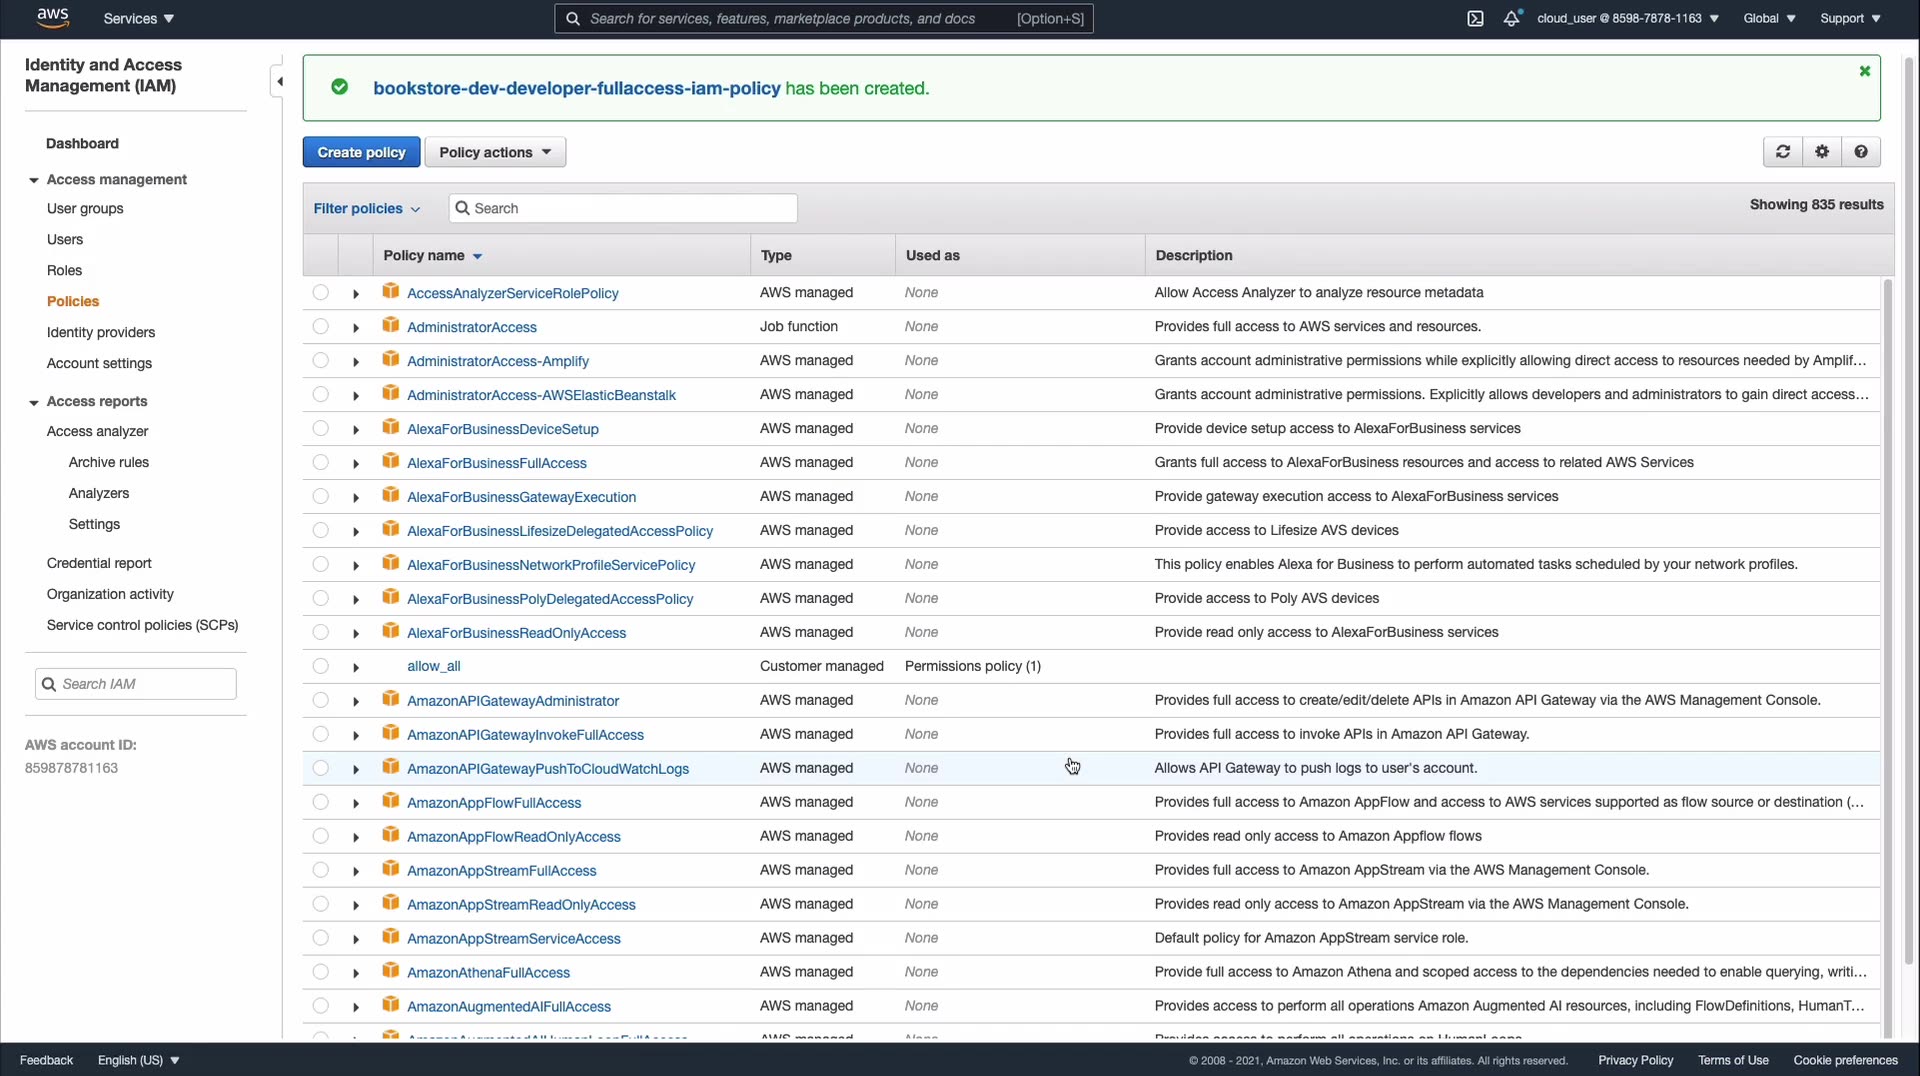This screenshot has height=1076, width=1920.
Task: Click the Create policy button
Action: pos(361,152)
